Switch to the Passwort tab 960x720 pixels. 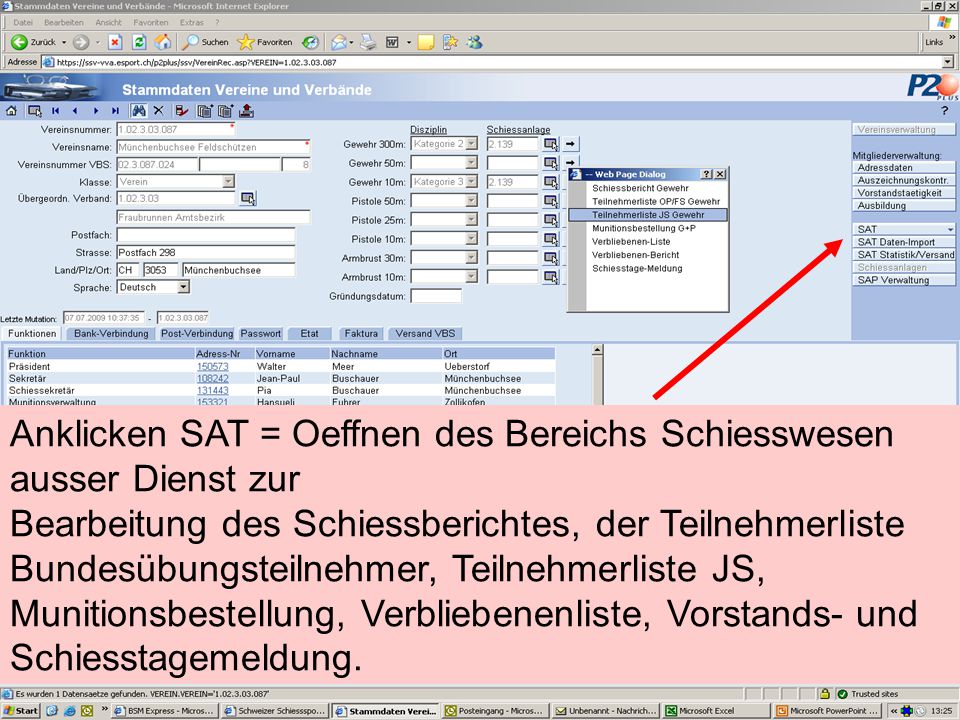[260, 334]
